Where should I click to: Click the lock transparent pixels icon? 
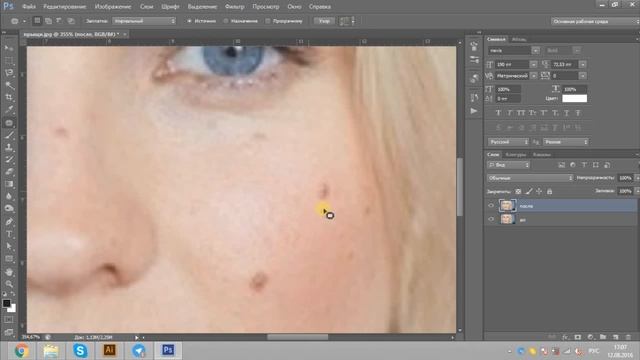518,191
